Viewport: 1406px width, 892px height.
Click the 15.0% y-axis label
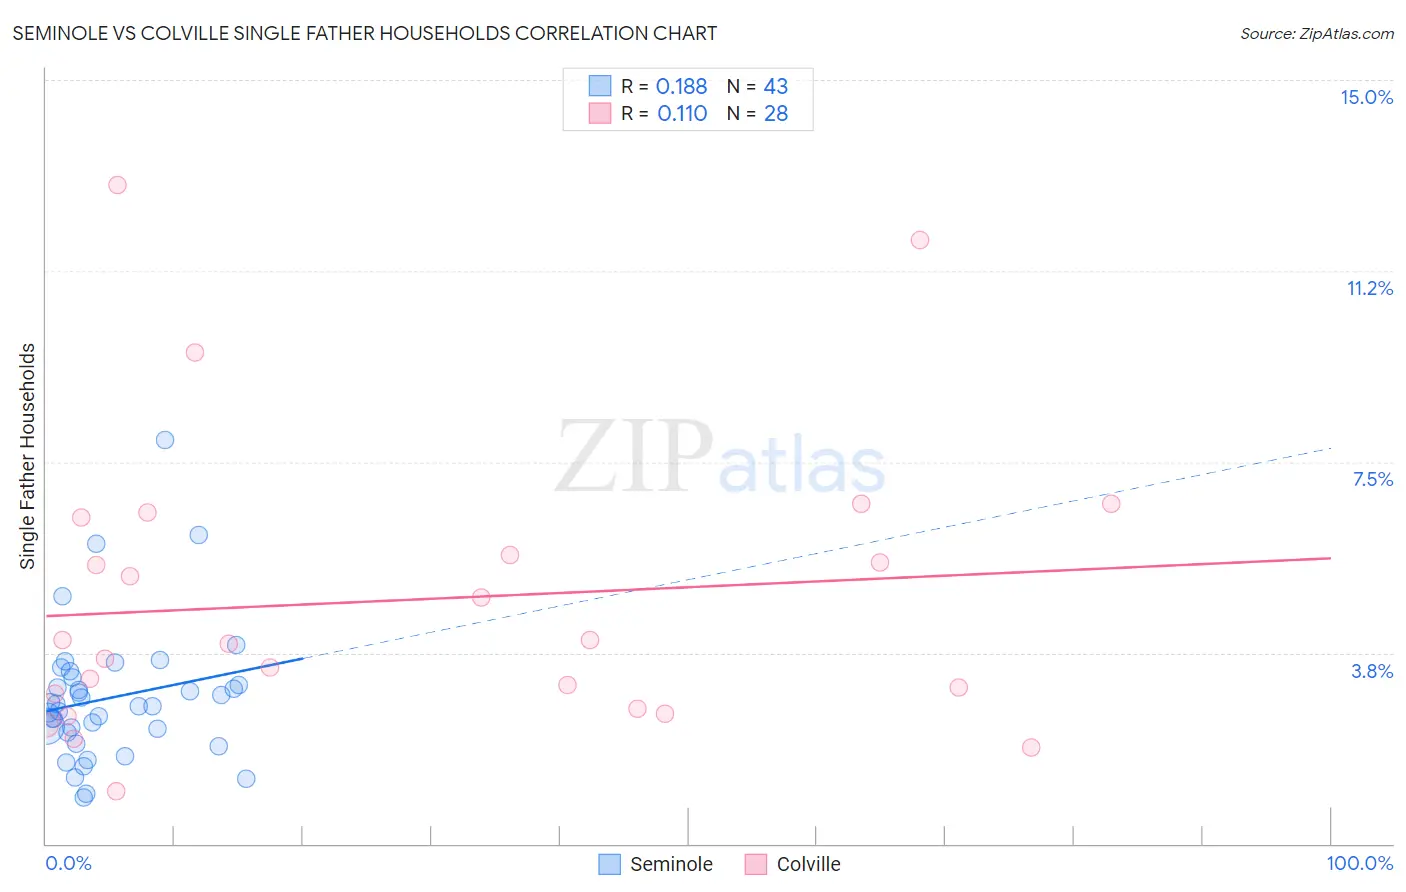1366,97
